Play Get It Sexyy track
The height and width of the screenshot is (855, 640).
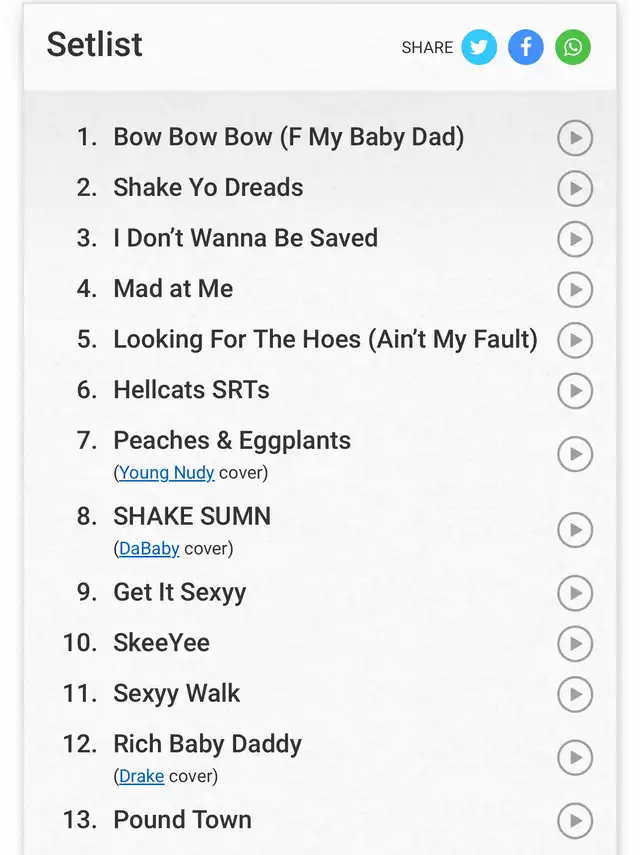575,593
